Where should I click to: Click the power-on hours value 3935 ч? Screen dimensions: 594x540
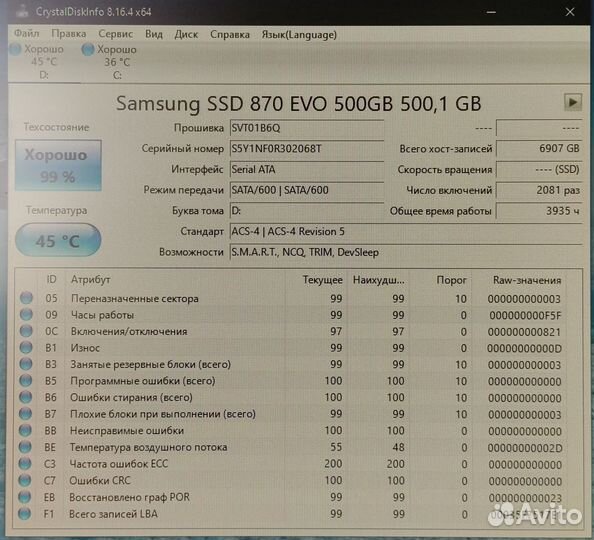(539, 211)
